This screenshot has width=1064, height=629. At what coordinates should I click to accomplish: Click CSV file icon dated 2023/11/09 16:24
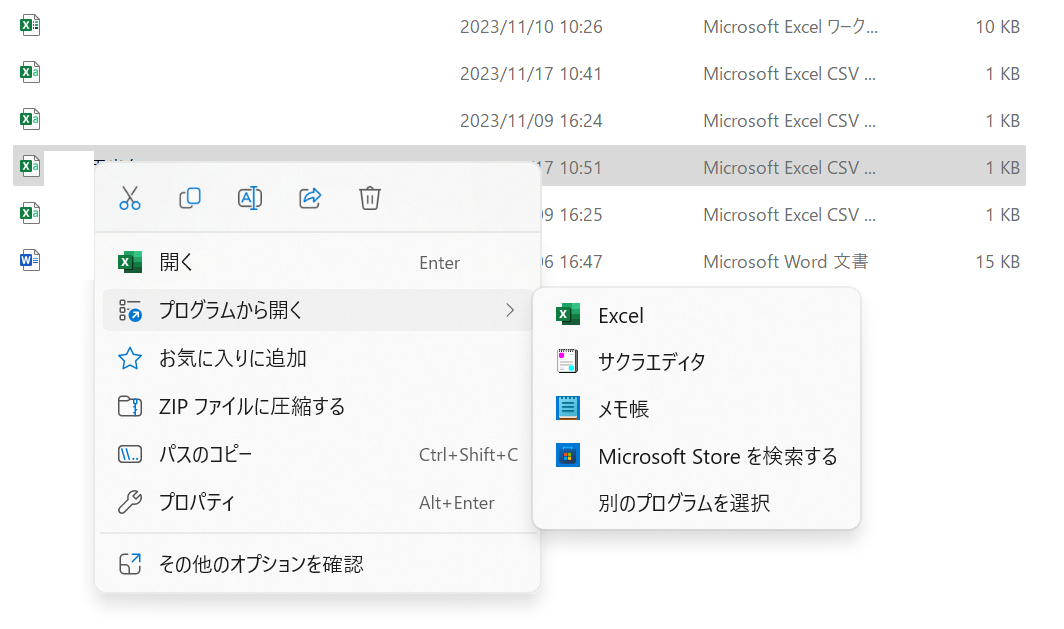30,119
